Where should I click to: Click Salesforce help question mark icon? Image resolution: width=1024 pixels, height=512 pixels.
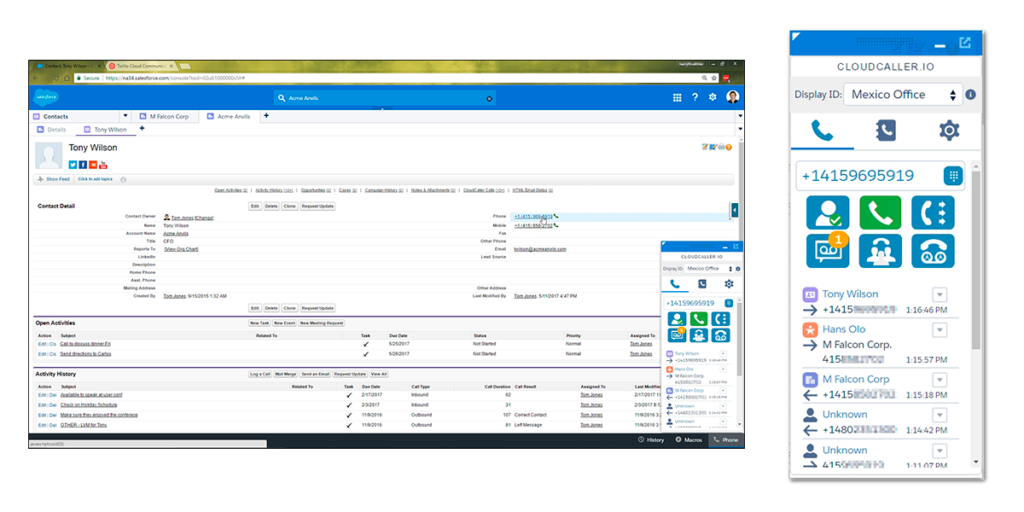click(x=695, y=97)
